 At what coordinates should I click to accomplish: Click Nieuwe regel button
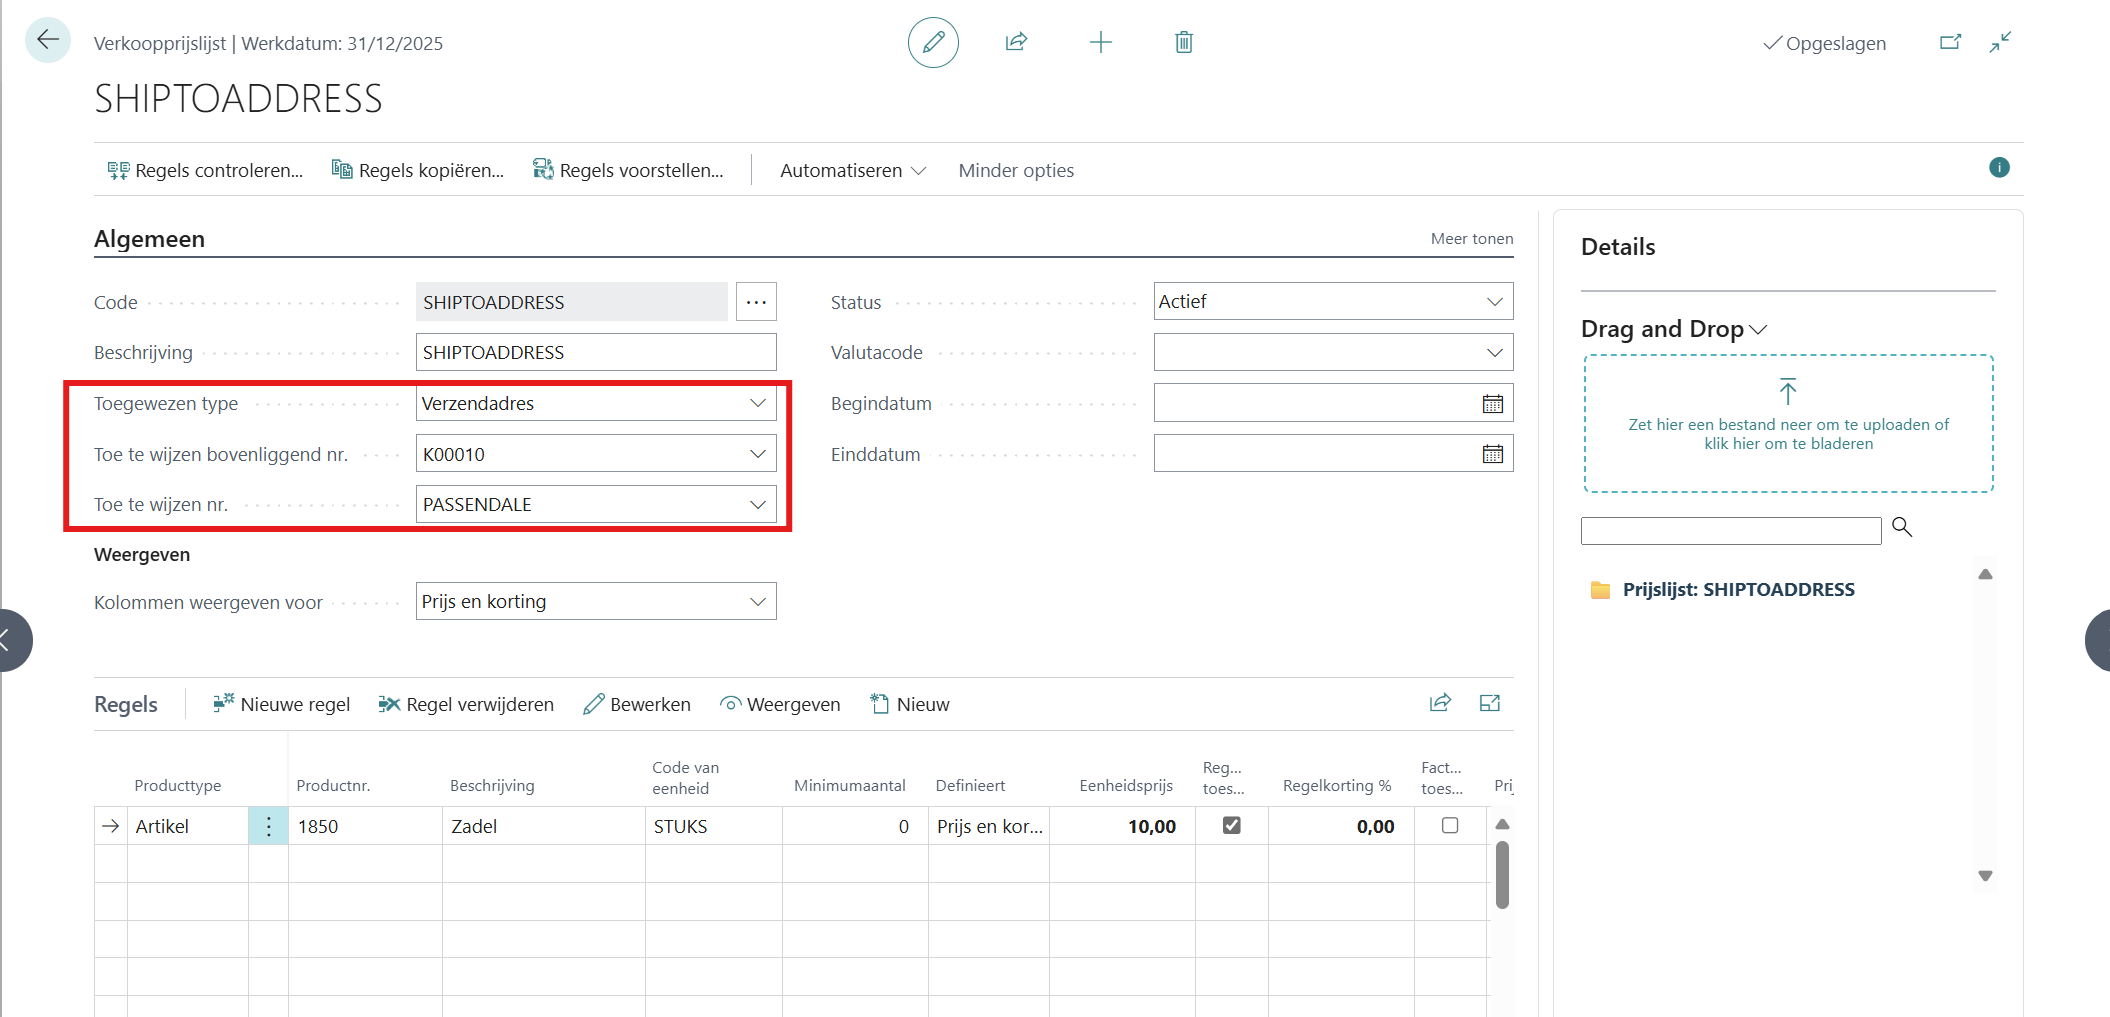pos(281,705)
